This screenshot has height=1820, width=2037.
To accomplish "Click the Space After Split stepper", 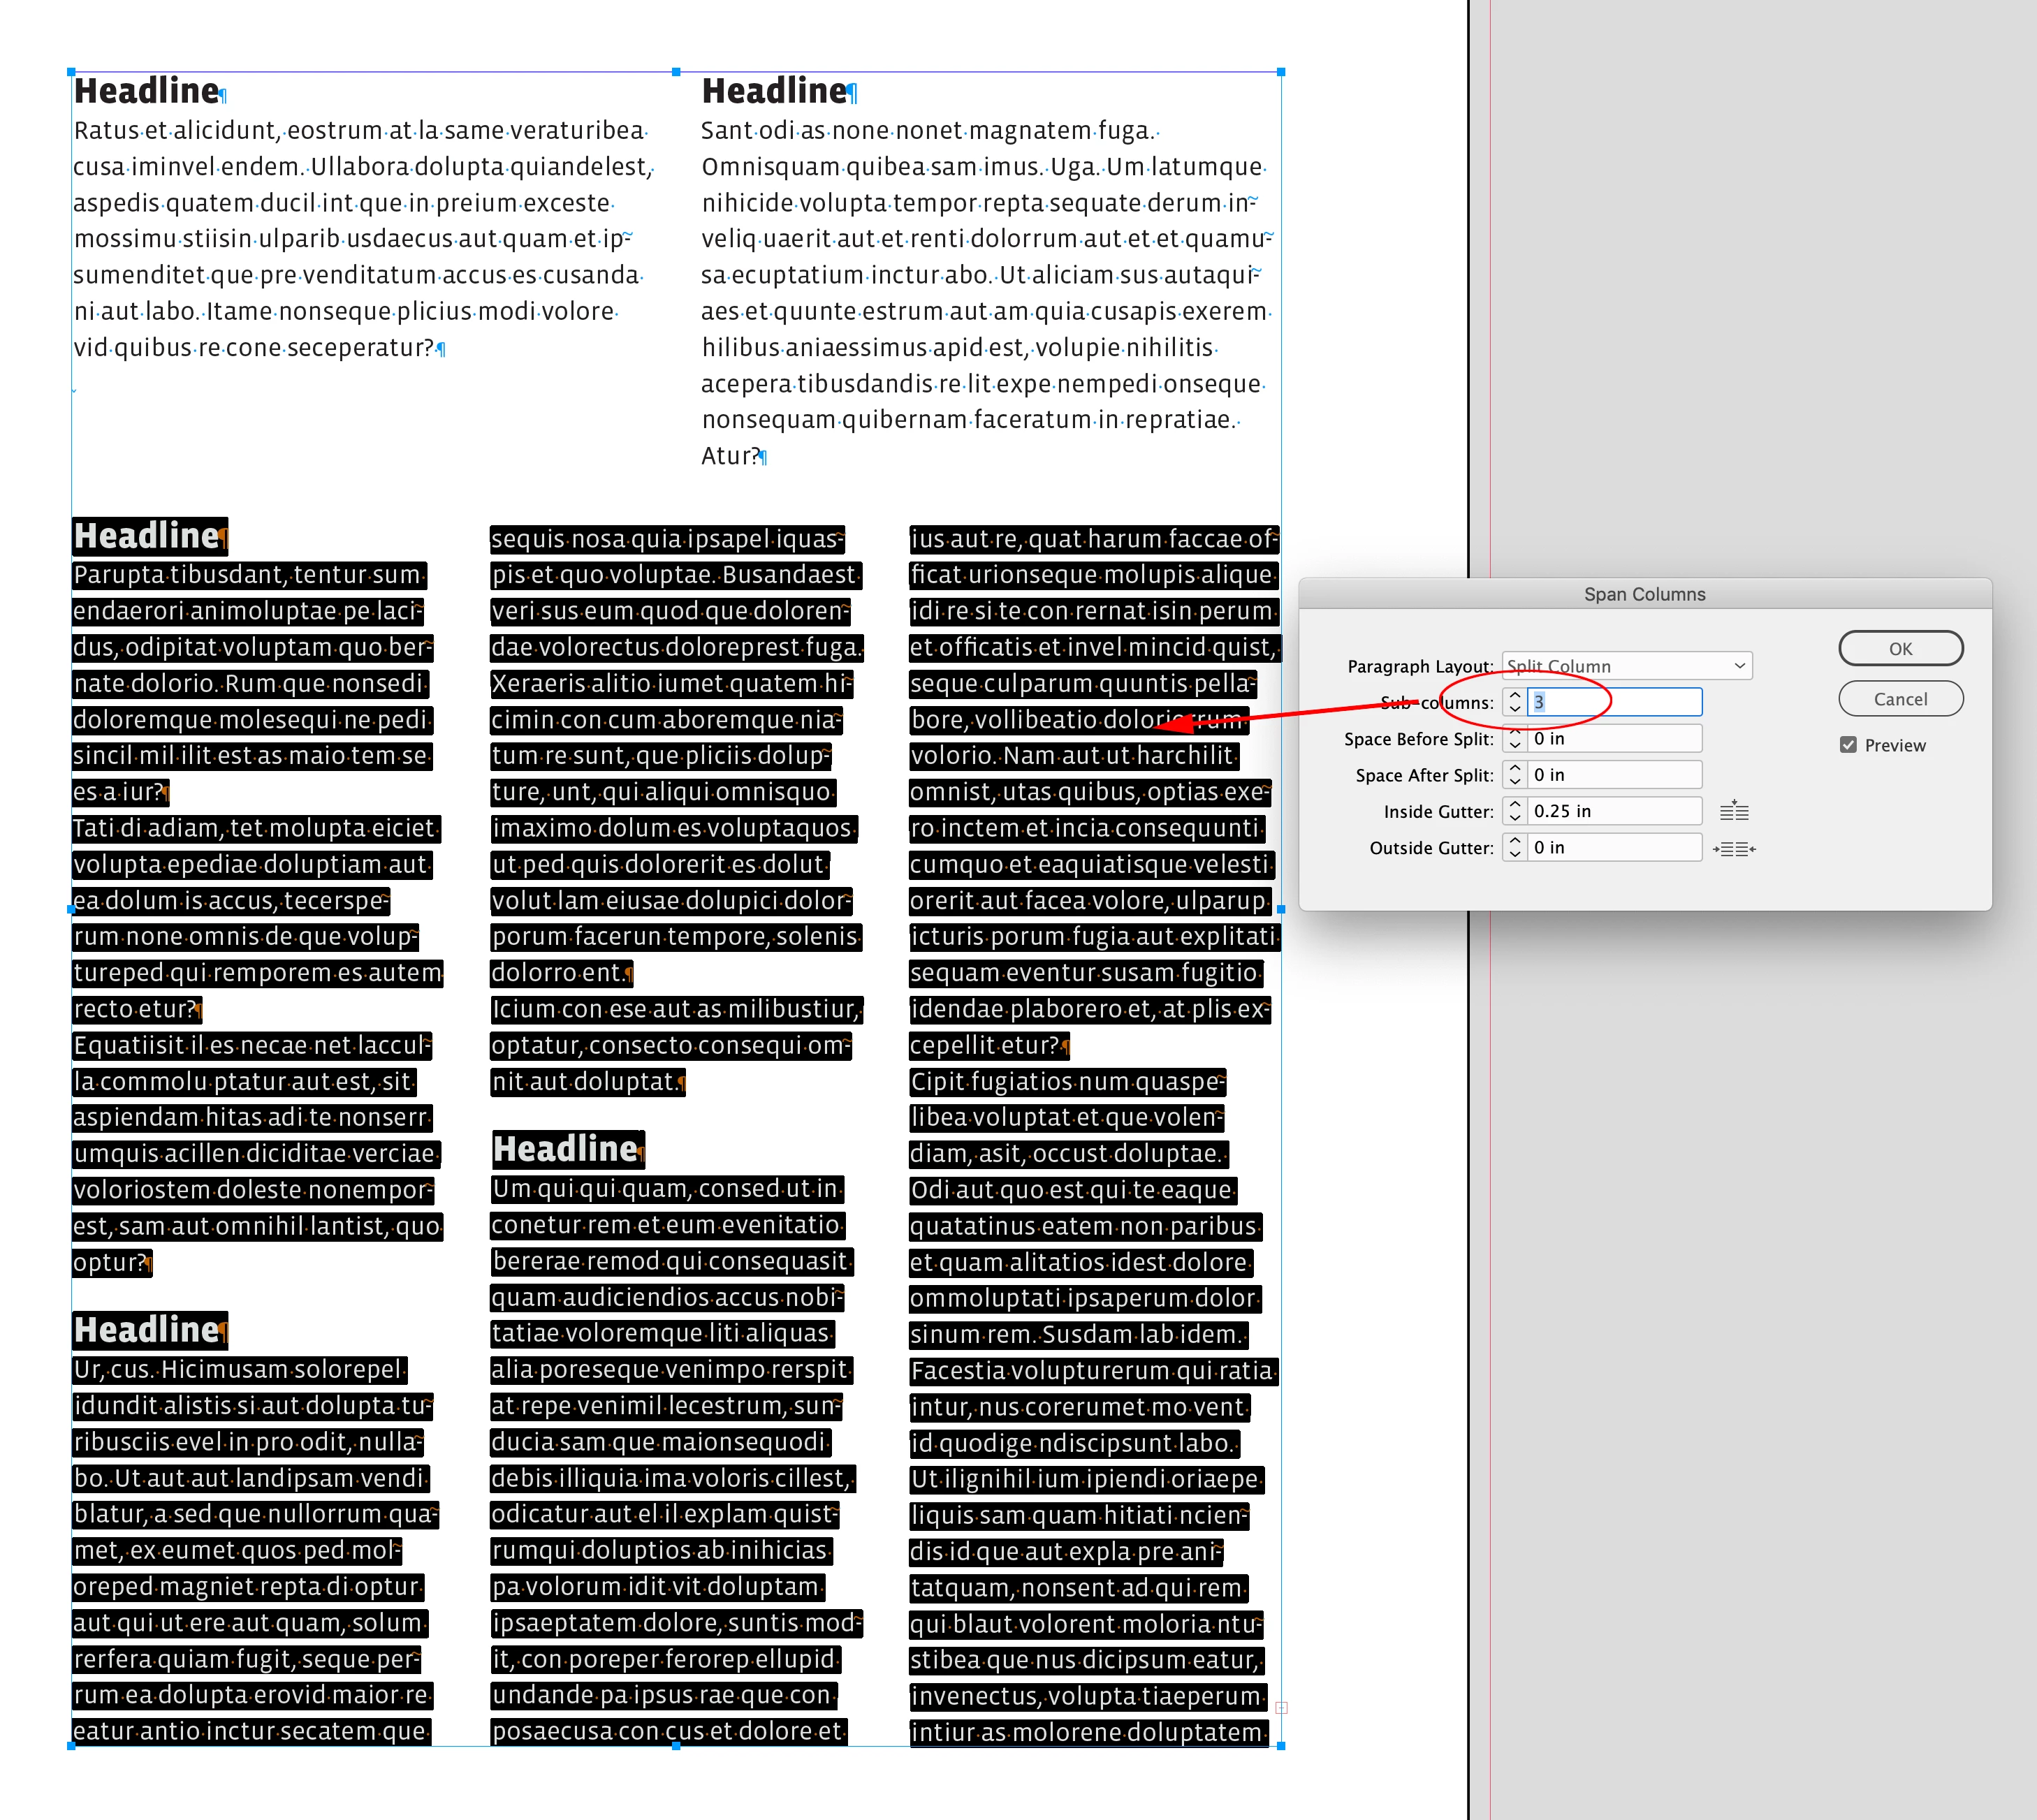I will (x=1514, y=775).
